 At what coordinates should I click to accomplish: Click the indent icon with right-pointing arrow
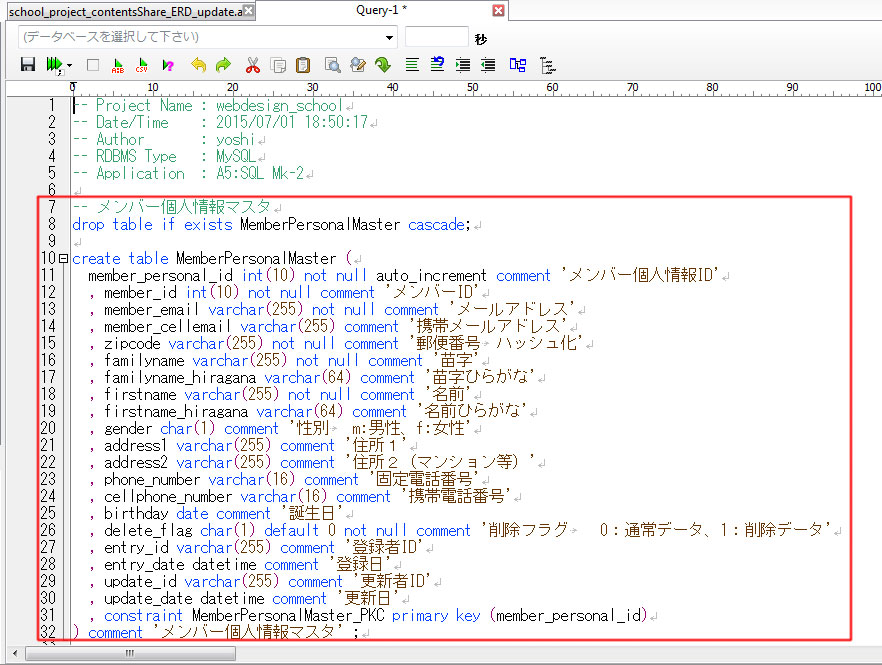pyautogui.click(x=463, y=65)
